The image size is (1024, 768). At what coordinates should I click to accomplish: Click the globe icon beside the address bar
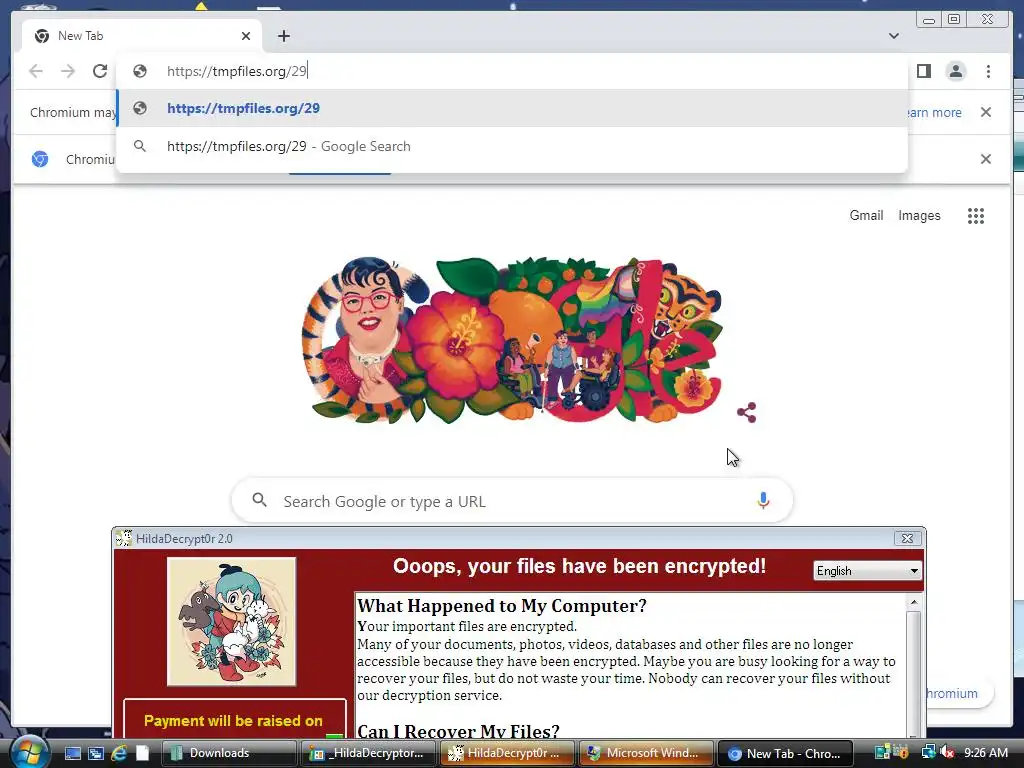tap(140, 71)
